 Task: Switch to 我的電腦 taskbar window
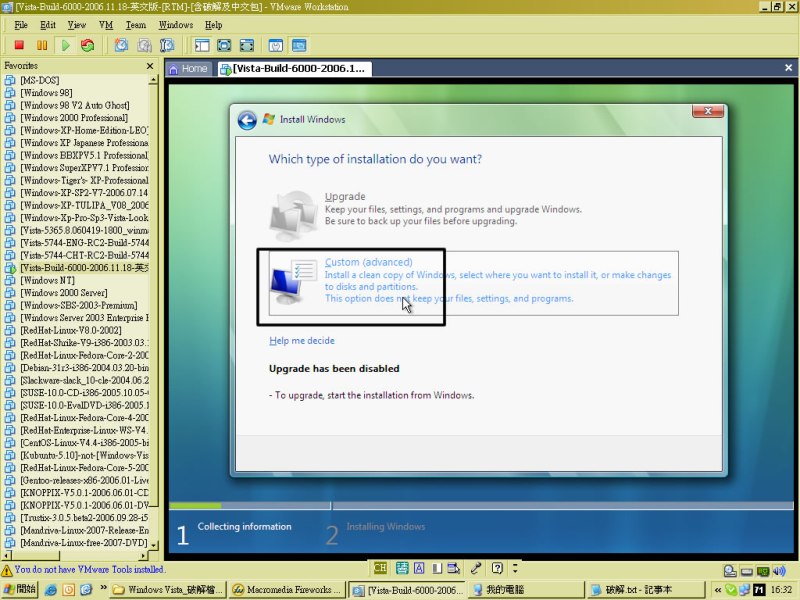point(526,590)
